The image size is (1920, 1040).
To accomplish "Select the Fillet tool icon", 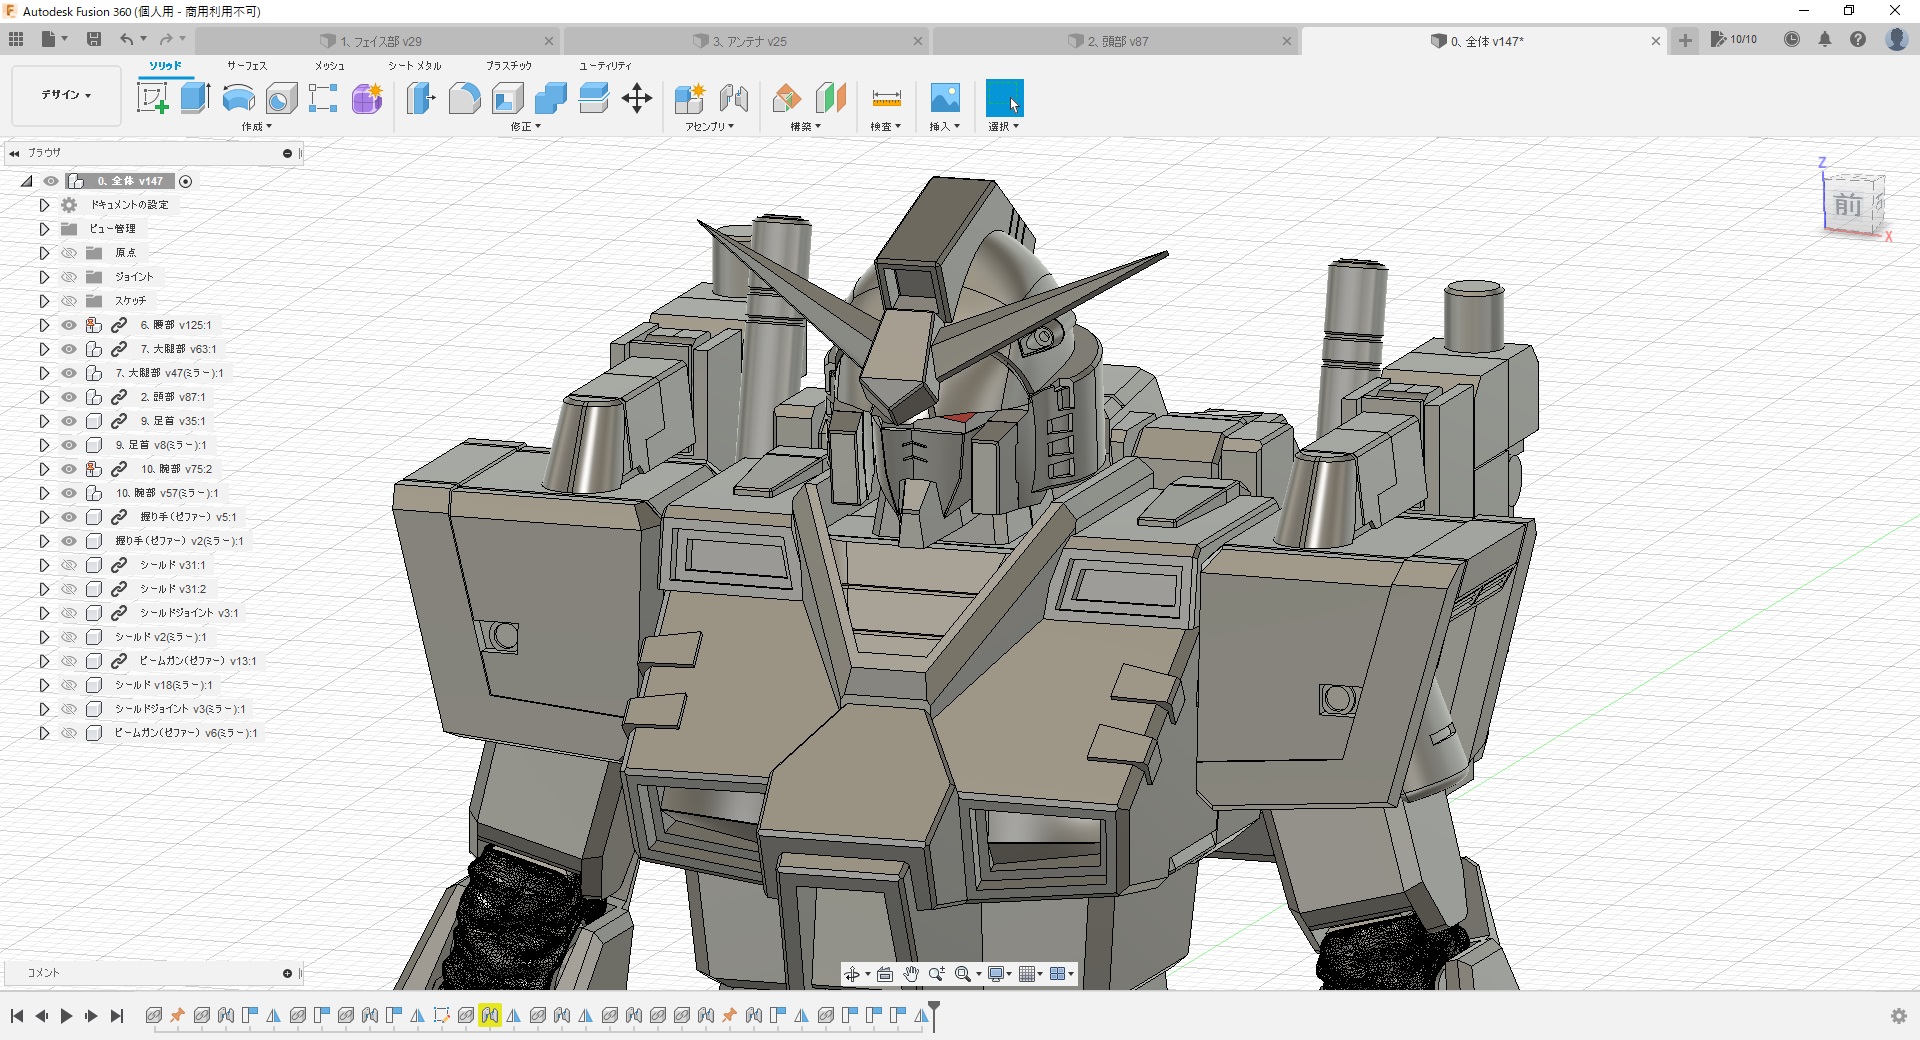I will [x=464, y=98].
